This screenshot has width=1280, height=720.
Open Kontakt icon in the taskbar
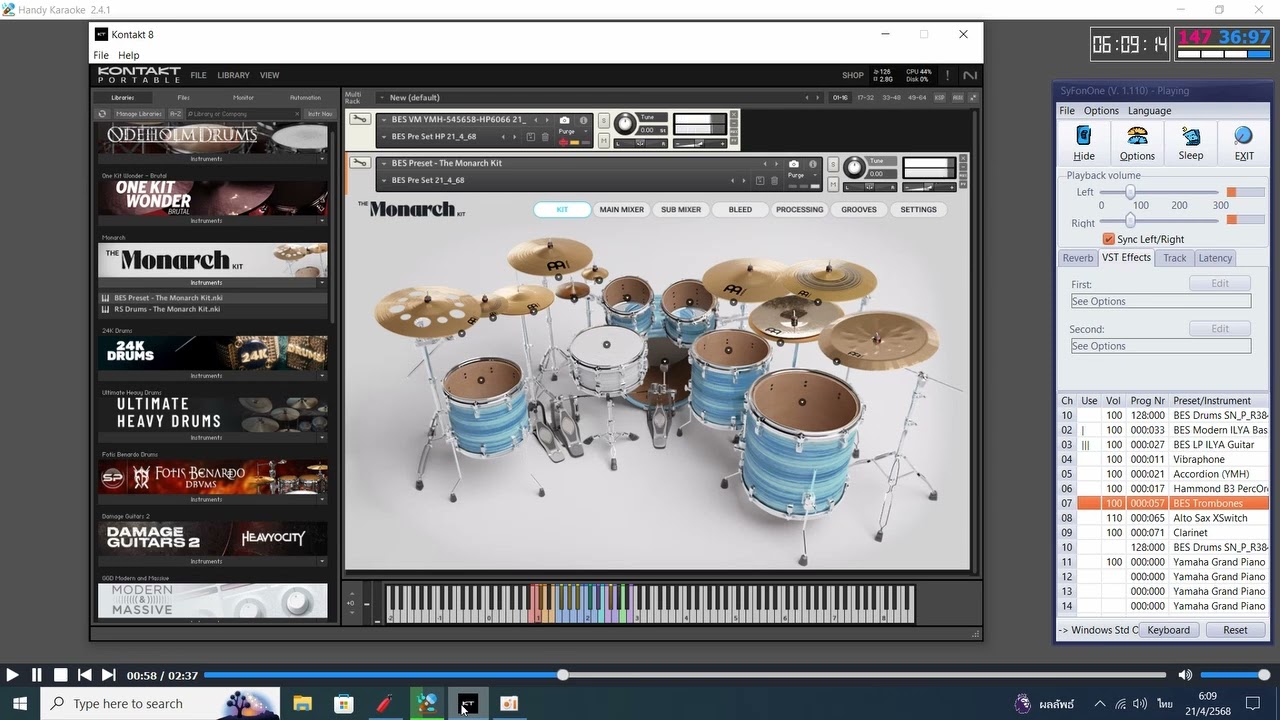click(468, 703)
